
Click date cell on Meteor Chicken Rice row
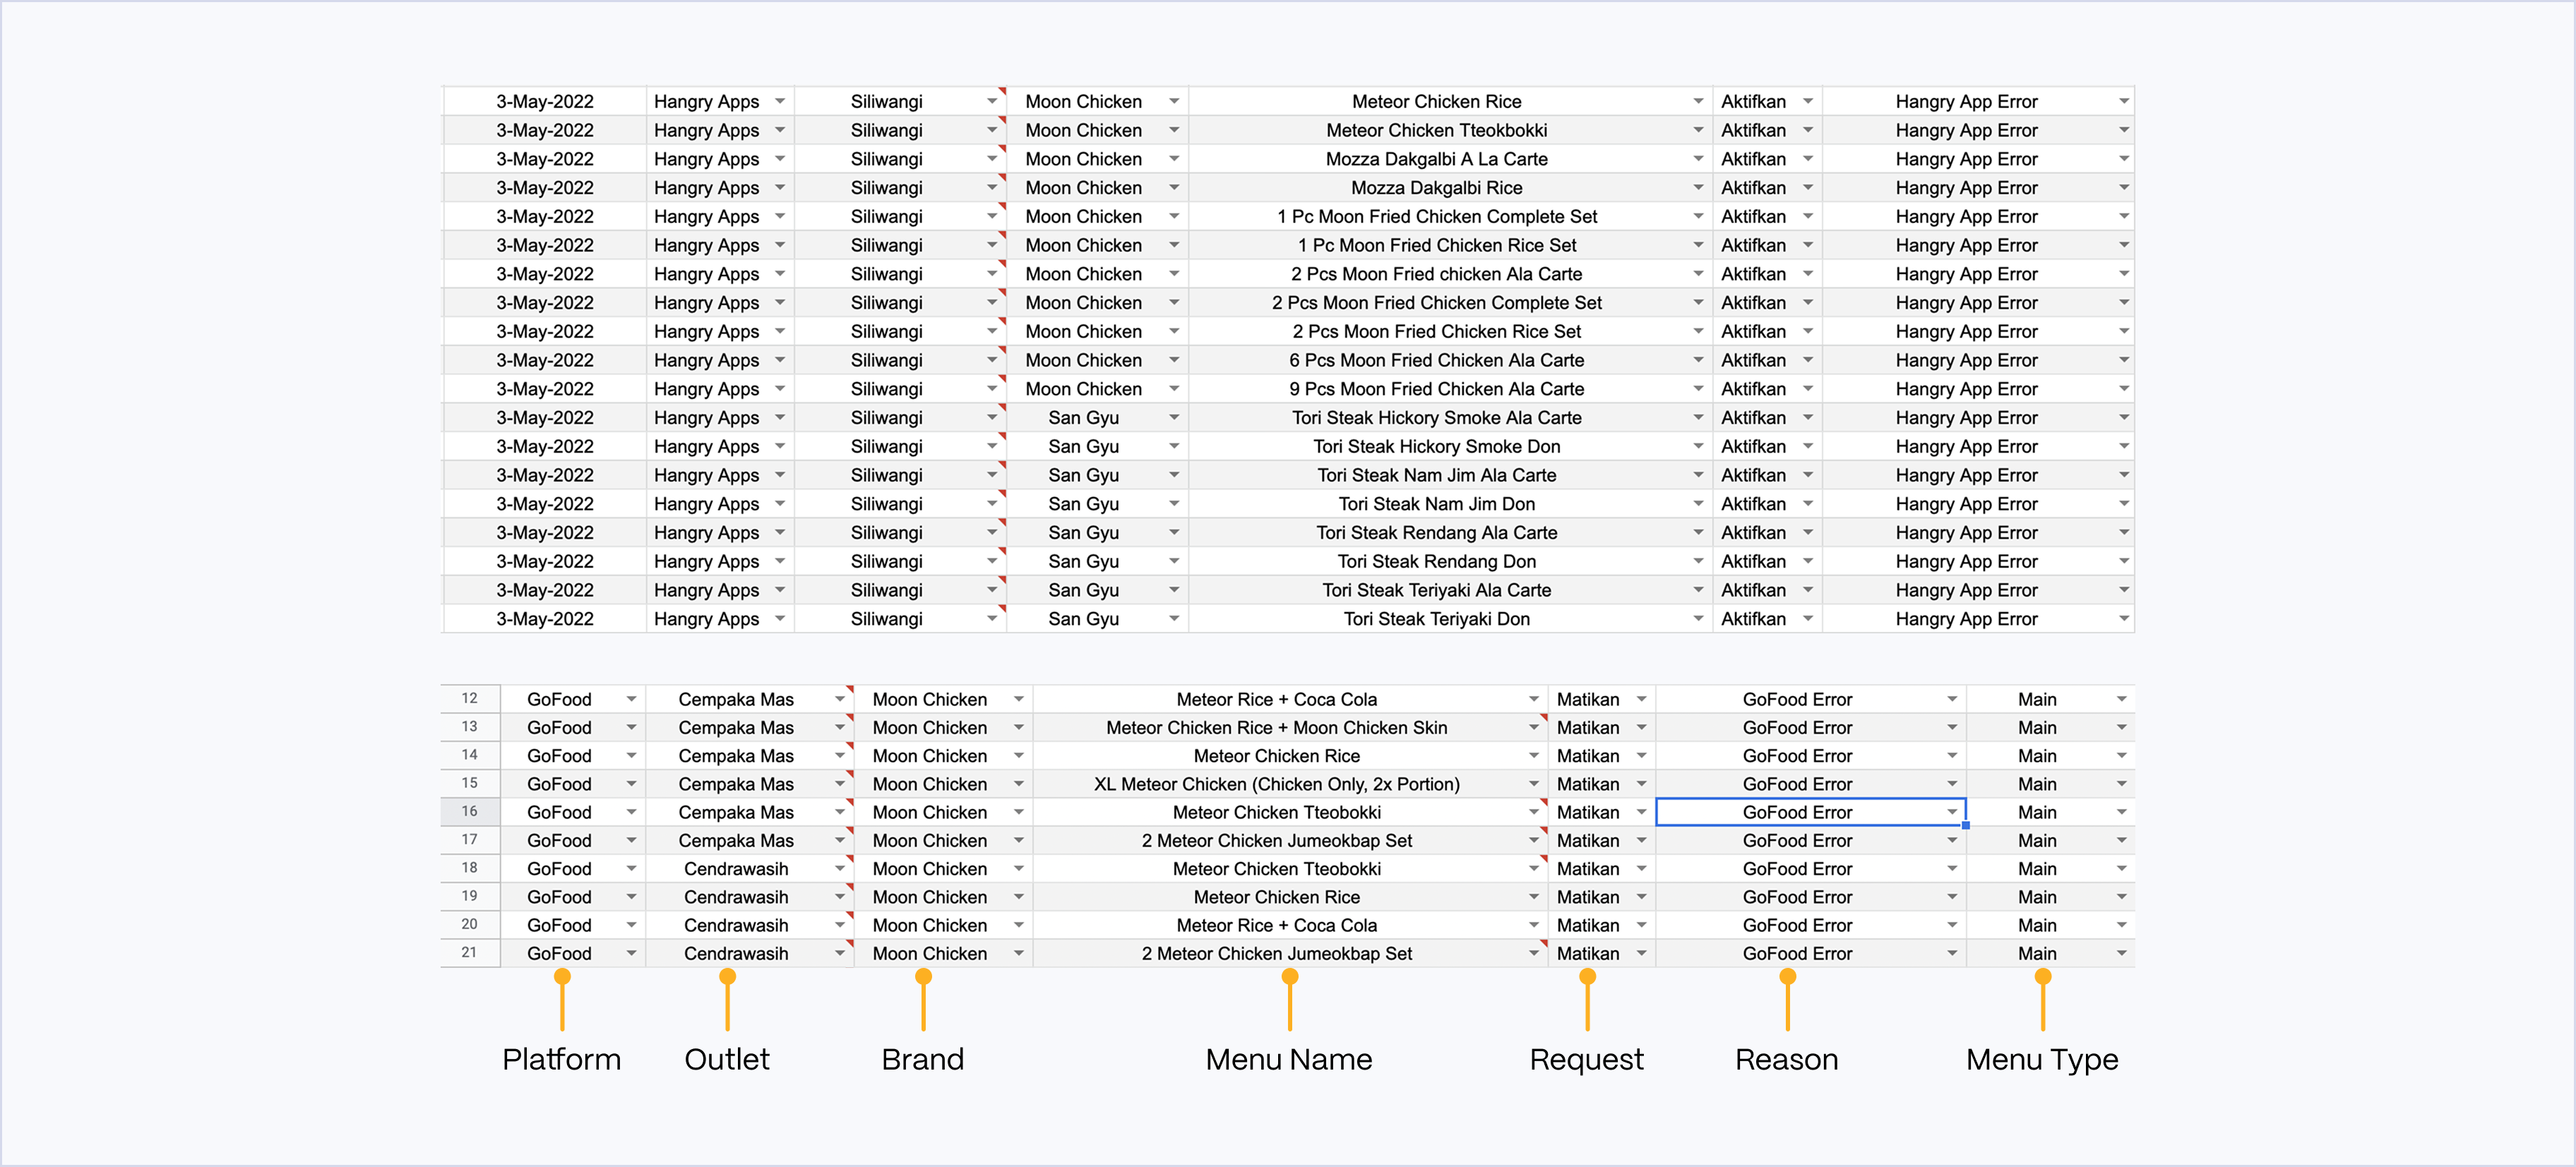click(x=545, y=101)
